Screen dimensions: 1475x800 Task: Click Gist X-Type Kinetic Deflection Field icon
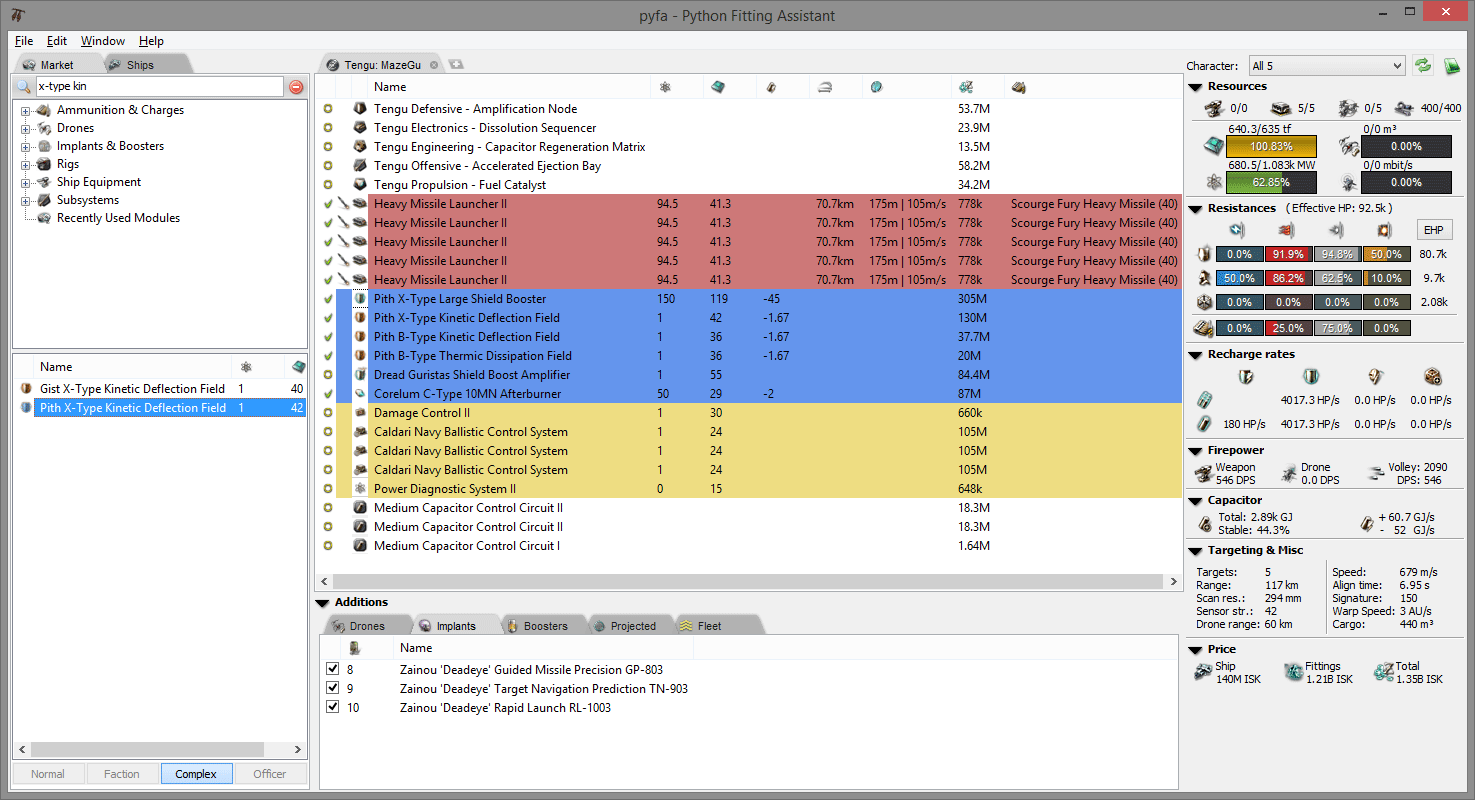click(26, 388)
